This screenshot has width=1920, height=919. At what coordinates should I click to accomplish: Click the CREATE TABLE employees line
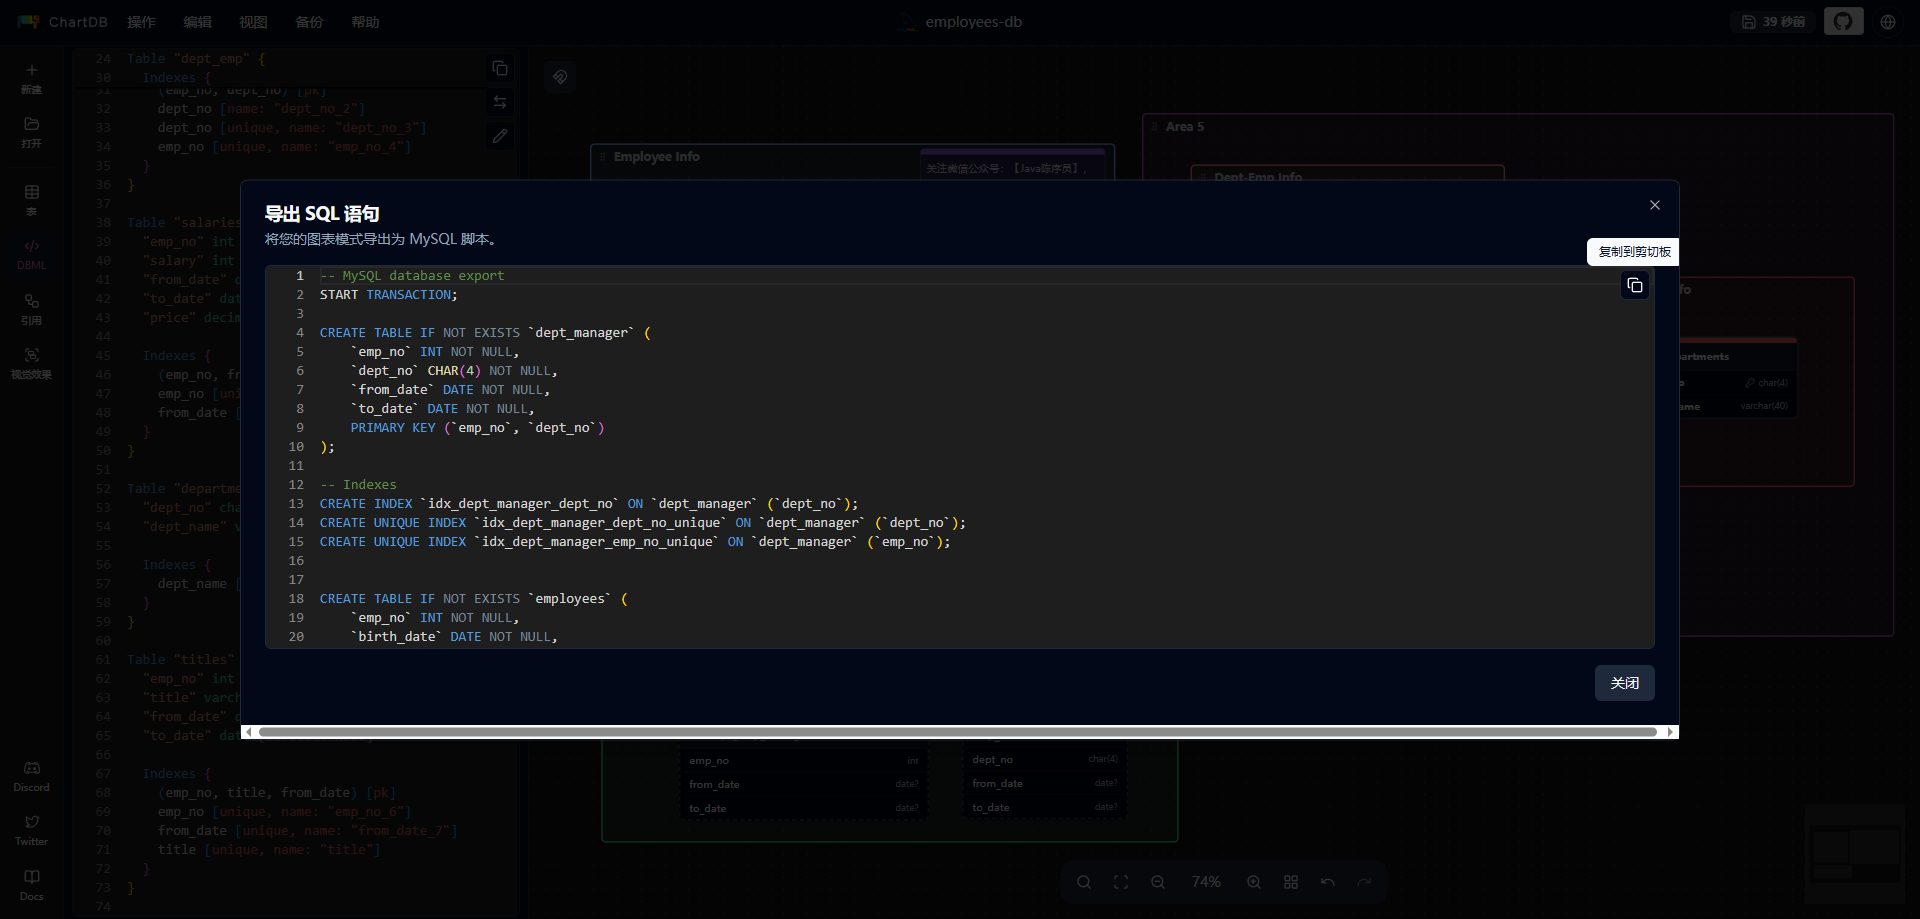474,599
